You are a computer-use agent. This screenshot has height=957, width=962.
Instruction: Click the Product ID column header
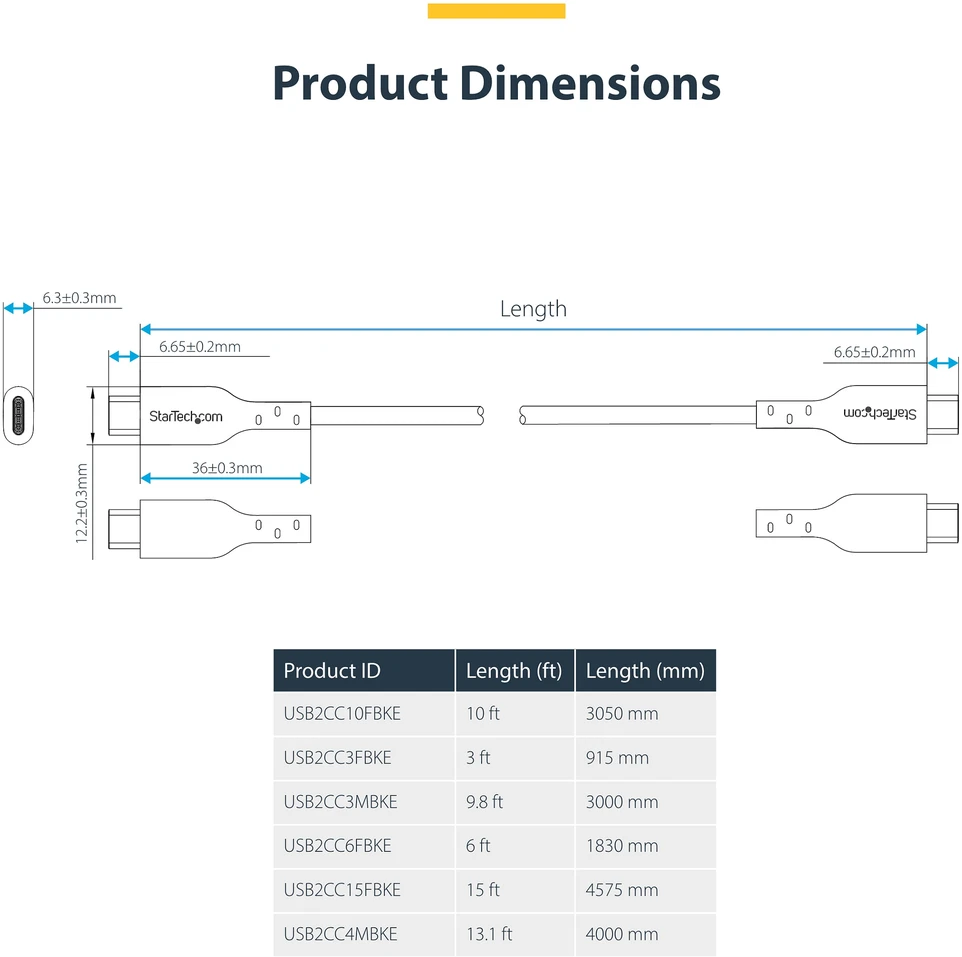tap(364, 671)
